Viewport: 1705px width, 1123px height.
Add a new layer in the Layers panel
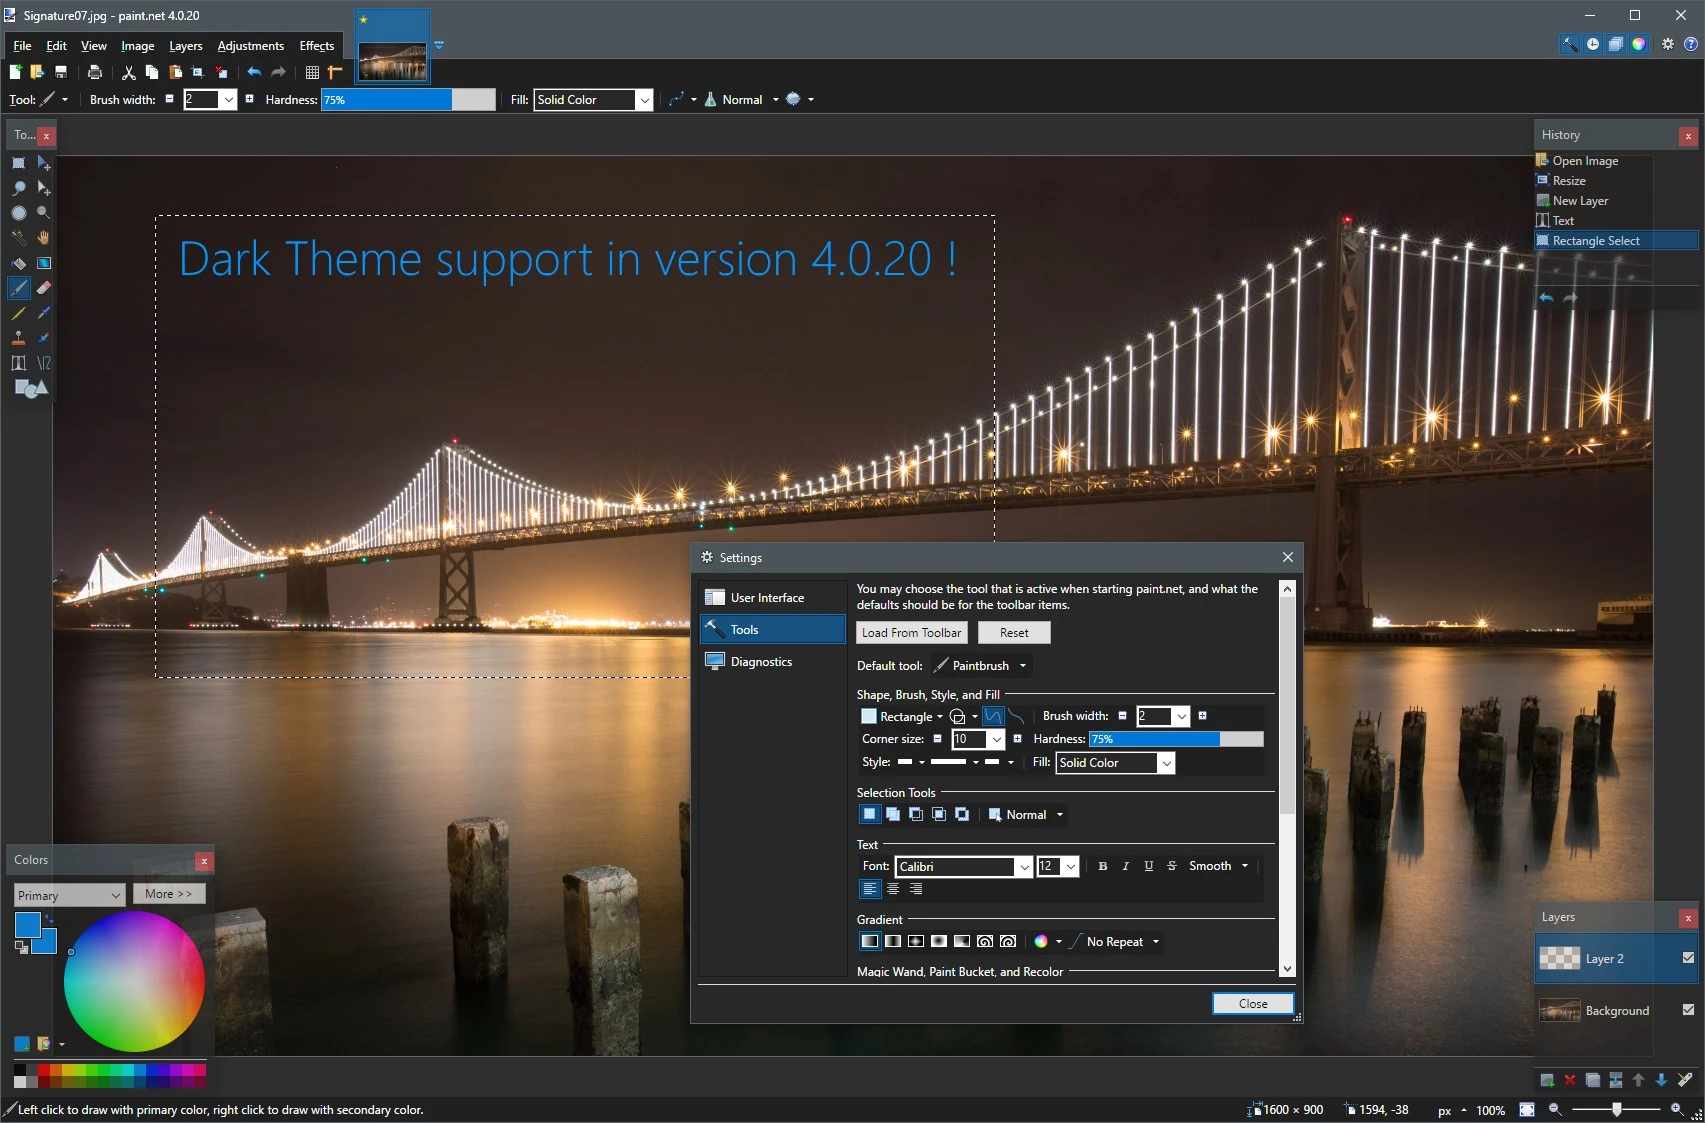point(1547,1080)
